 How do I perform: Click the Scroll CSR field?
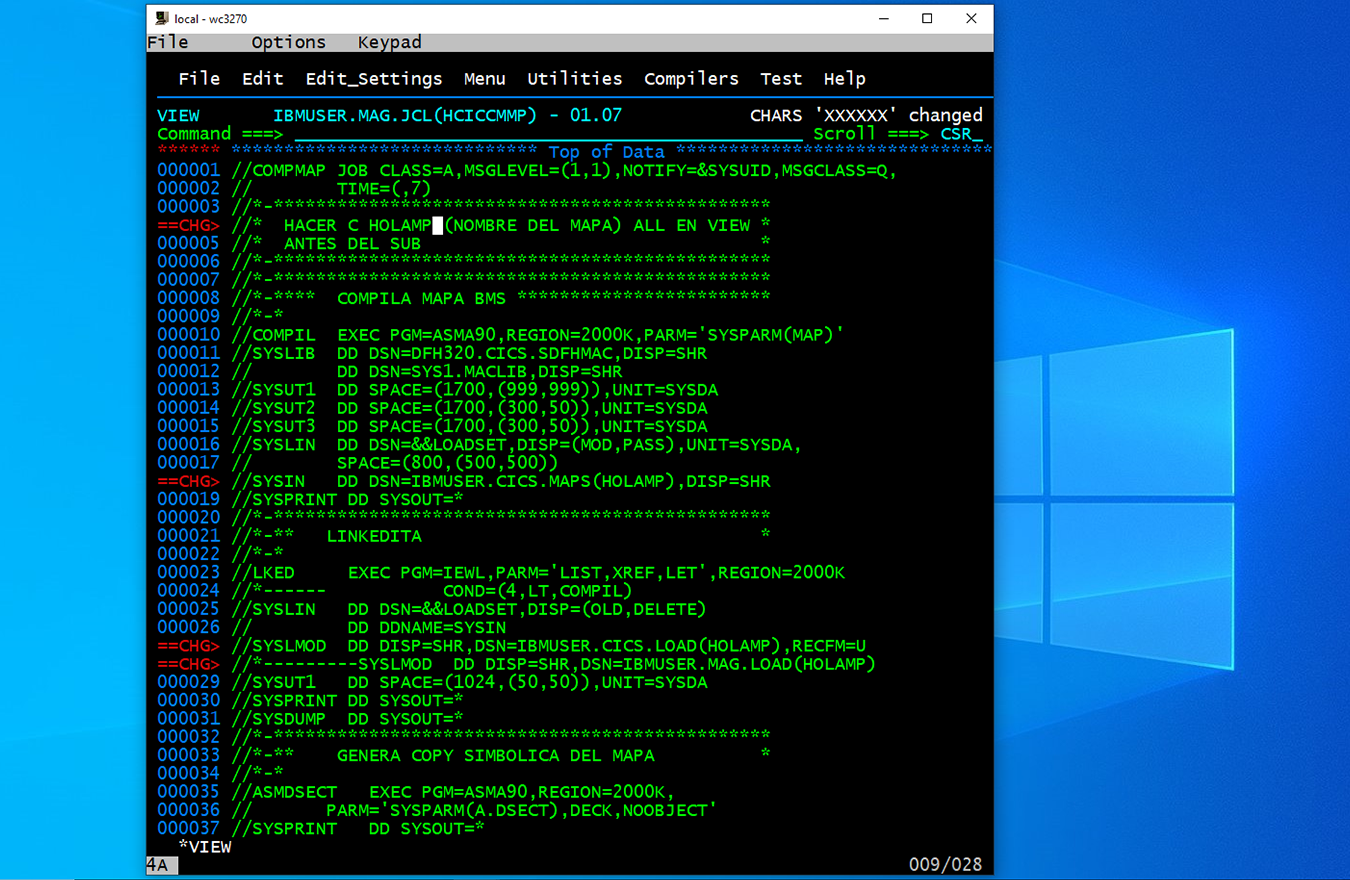(960, 134)
